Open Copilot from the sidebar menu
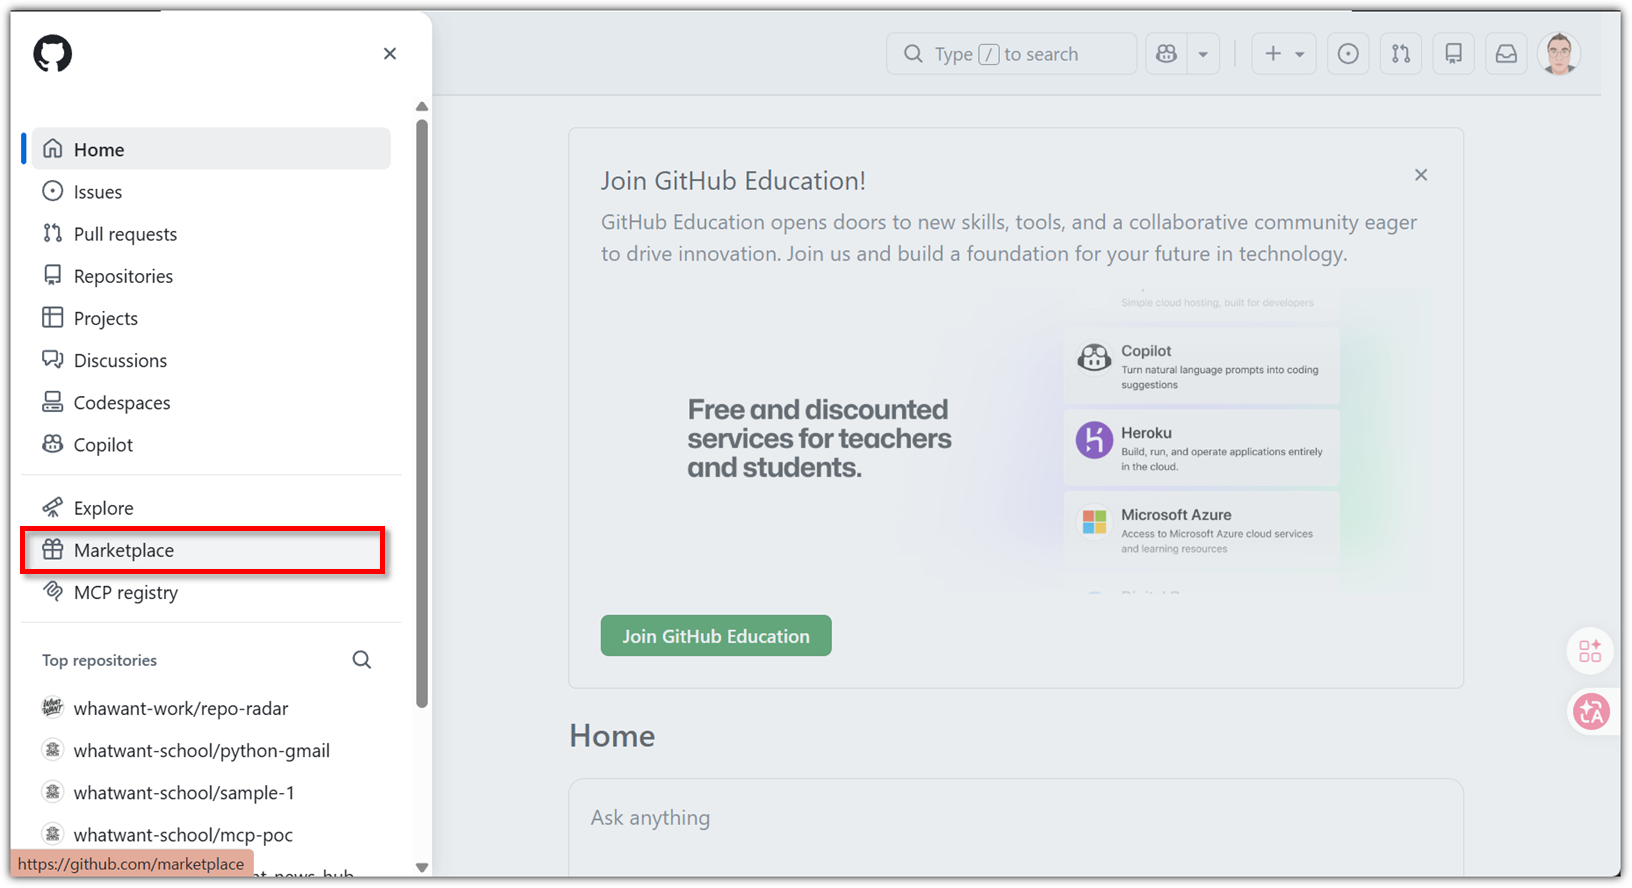Image resolution: width=1632 pixels, height=888 pixels. coord(211,444)
